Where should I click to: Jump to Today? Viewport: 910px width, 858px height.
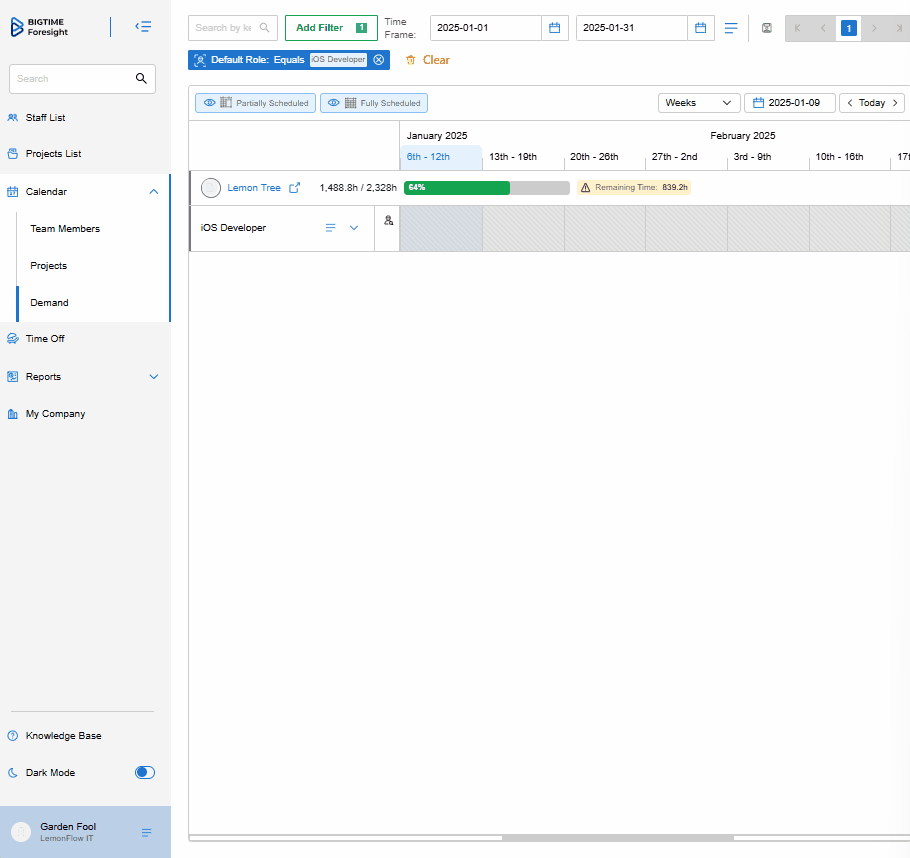pos(872,103)
